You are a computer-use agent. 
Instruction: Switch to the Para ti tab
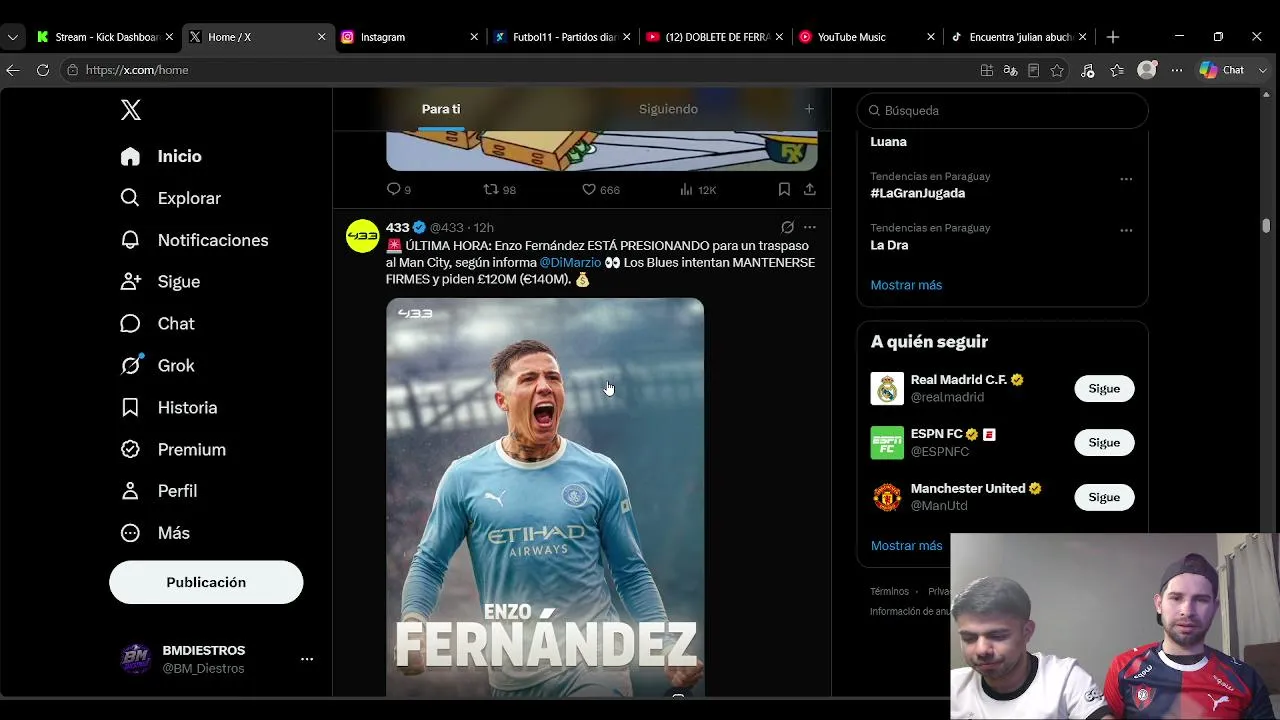point(441,109)
